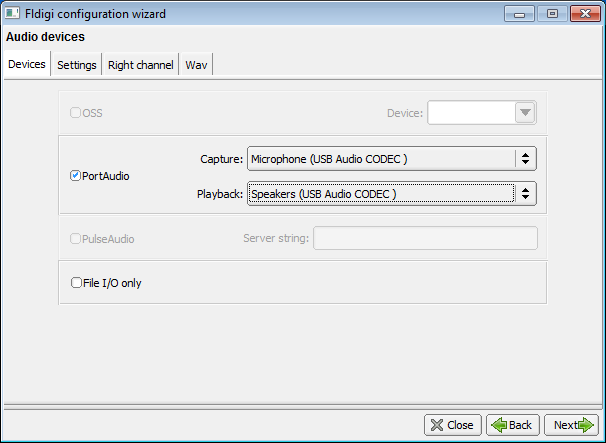Open the Right channel tab
This screenshot has height=443, width=606.
(140, 65)
